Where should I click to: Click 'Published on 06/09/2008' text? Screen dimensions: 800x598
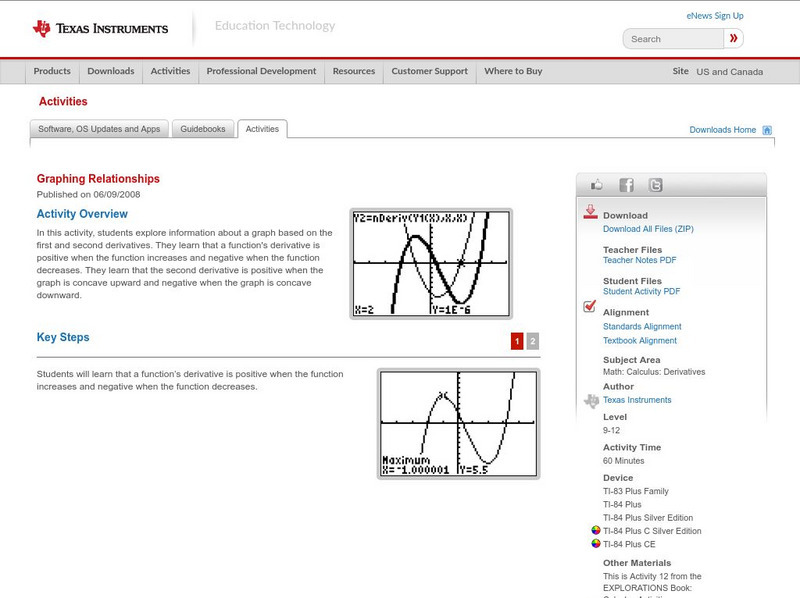click(88, 194)
